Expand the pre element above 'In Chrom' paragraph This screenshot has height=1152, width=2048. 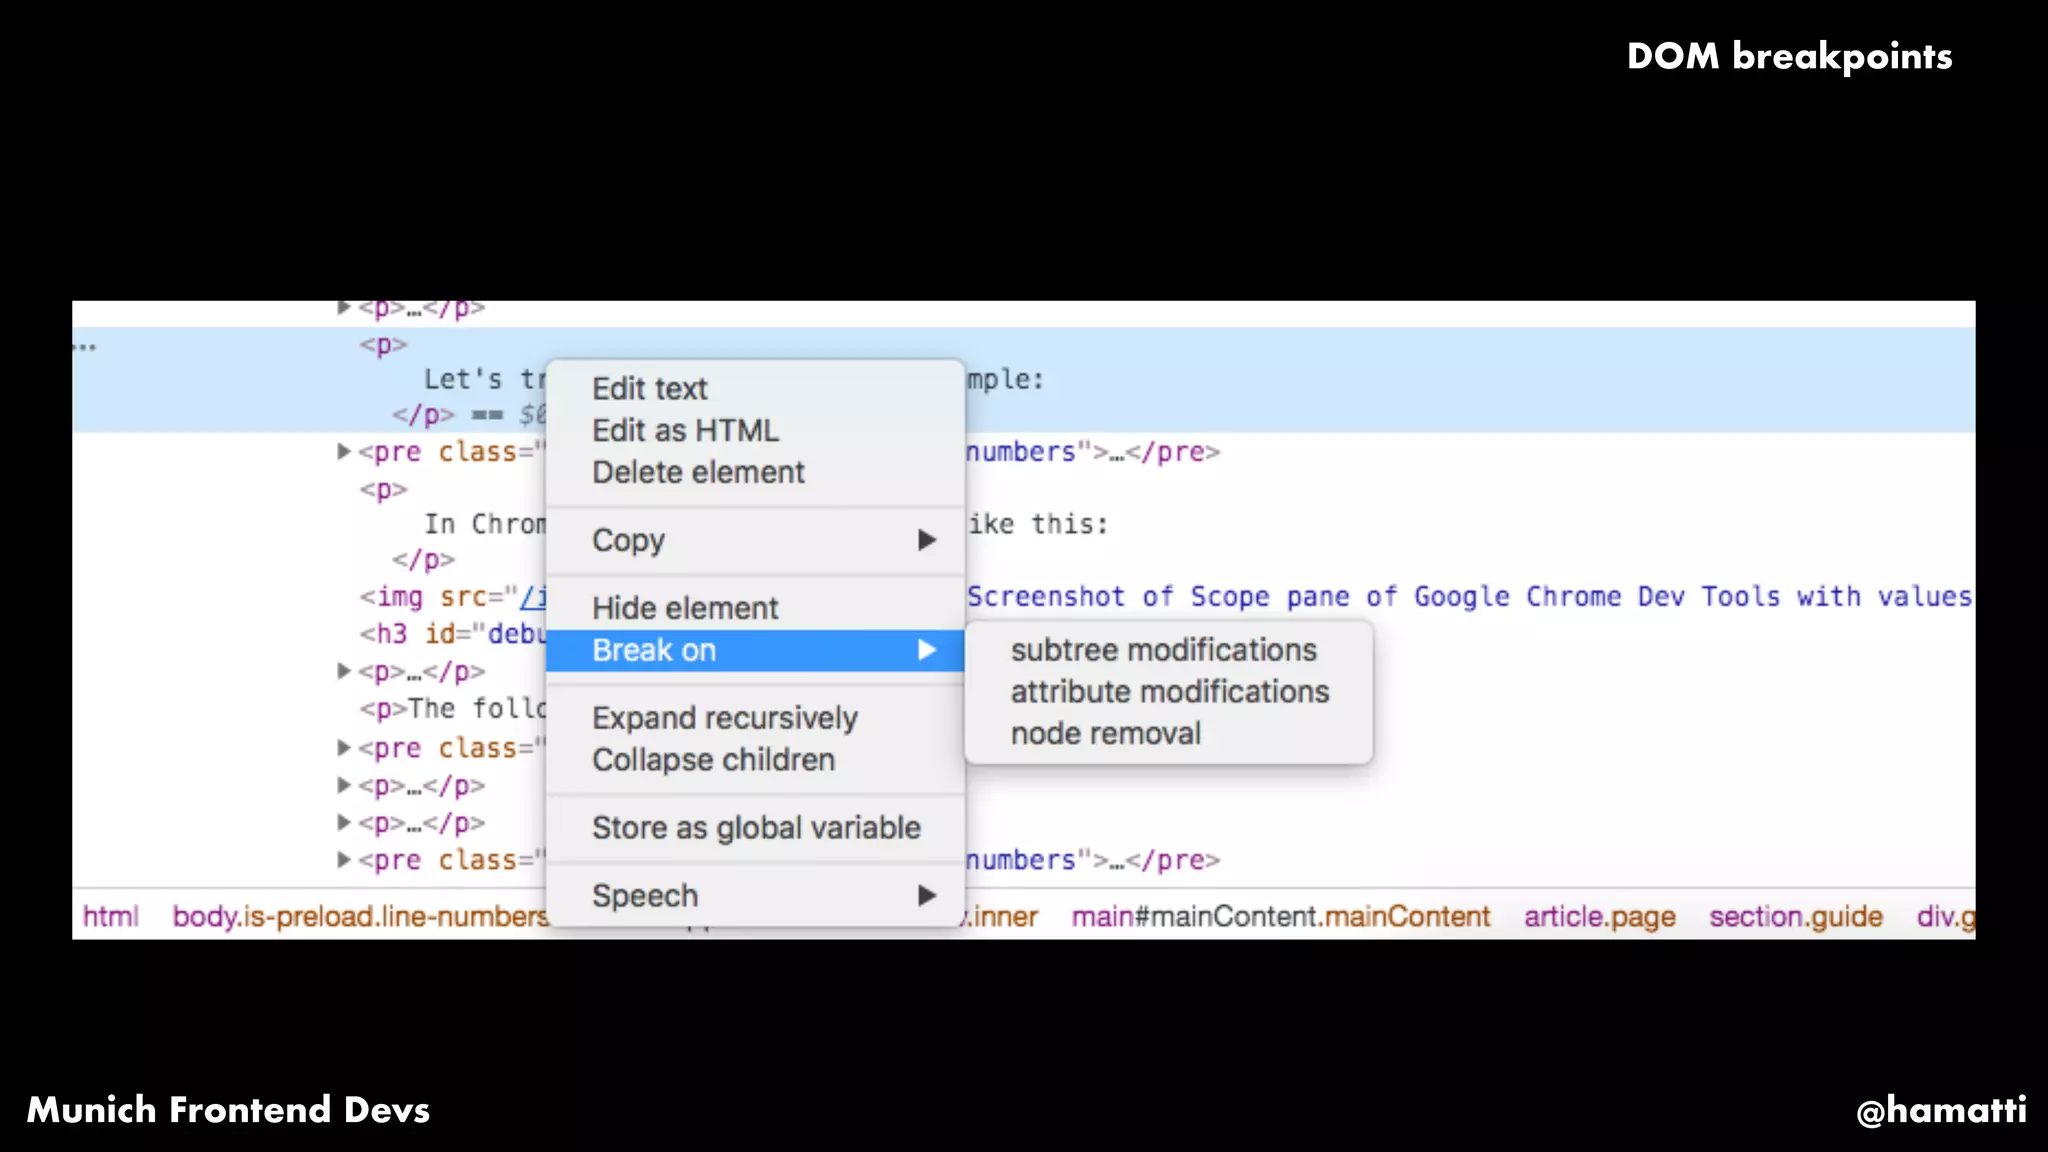pyautogui.click(x=344, y=452)
